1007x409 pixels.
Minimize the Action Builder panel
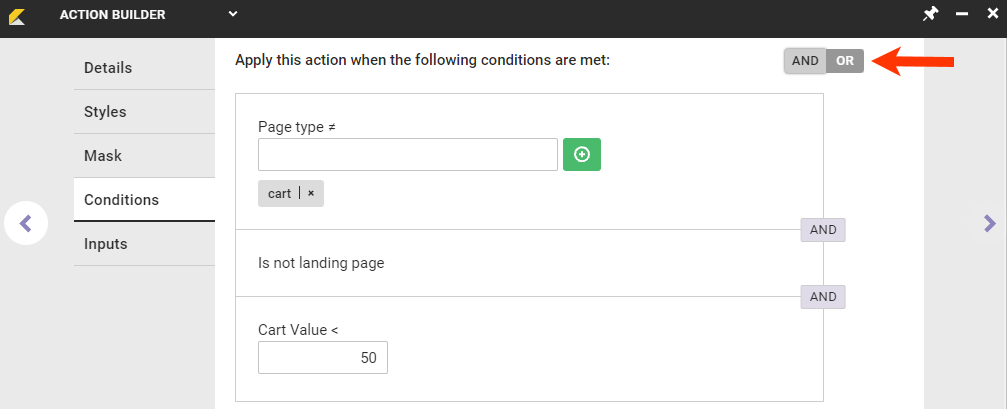(962, 14)
